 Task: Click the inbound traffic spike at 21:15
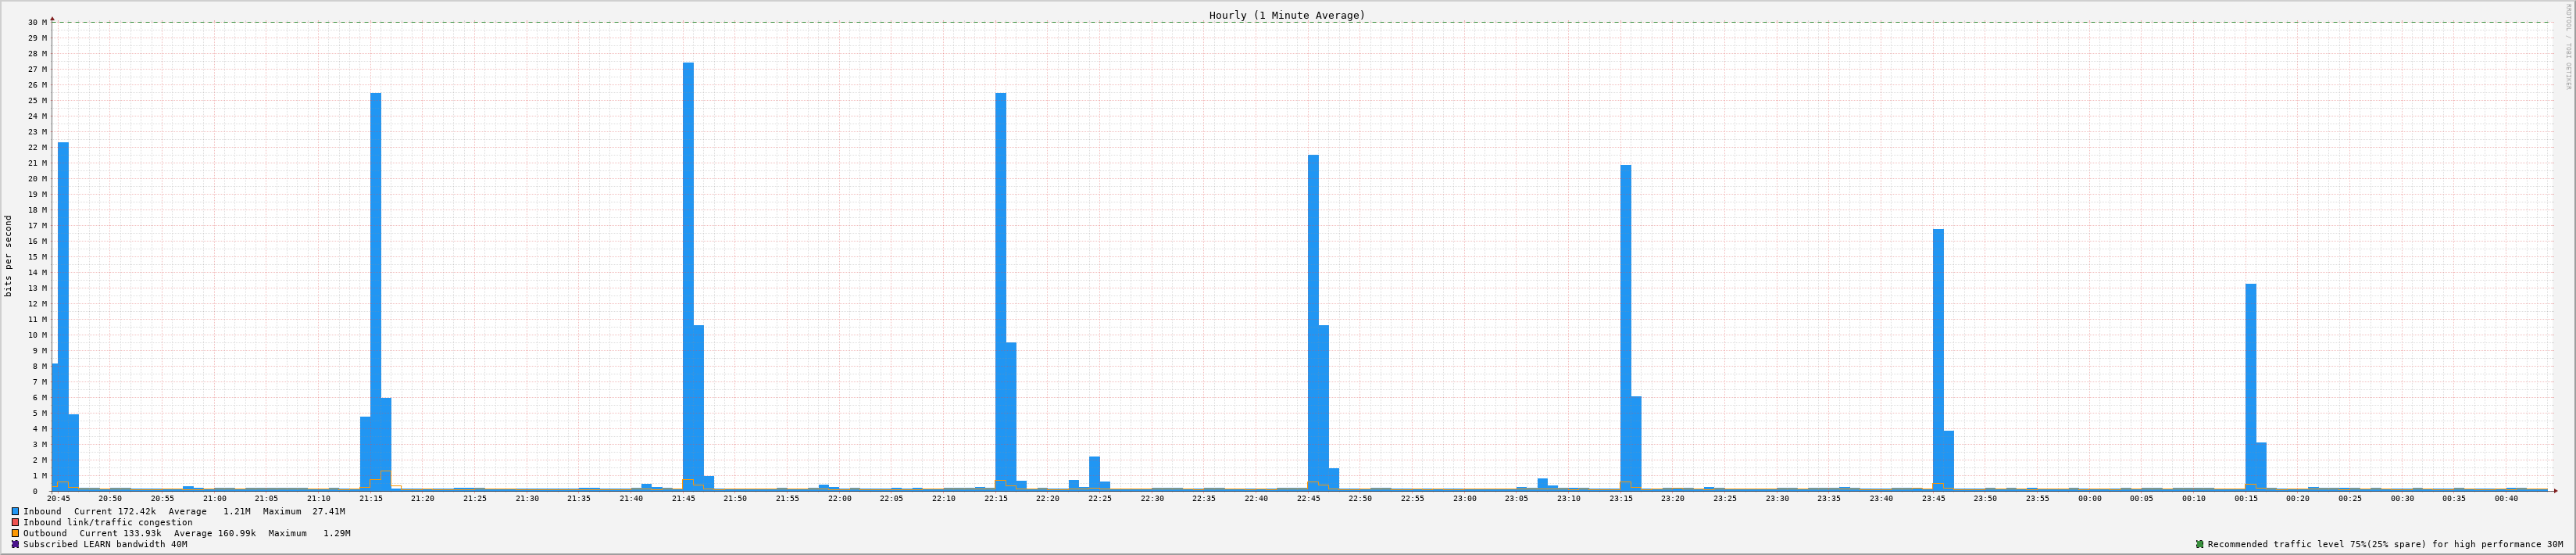[x=375, y=290]
